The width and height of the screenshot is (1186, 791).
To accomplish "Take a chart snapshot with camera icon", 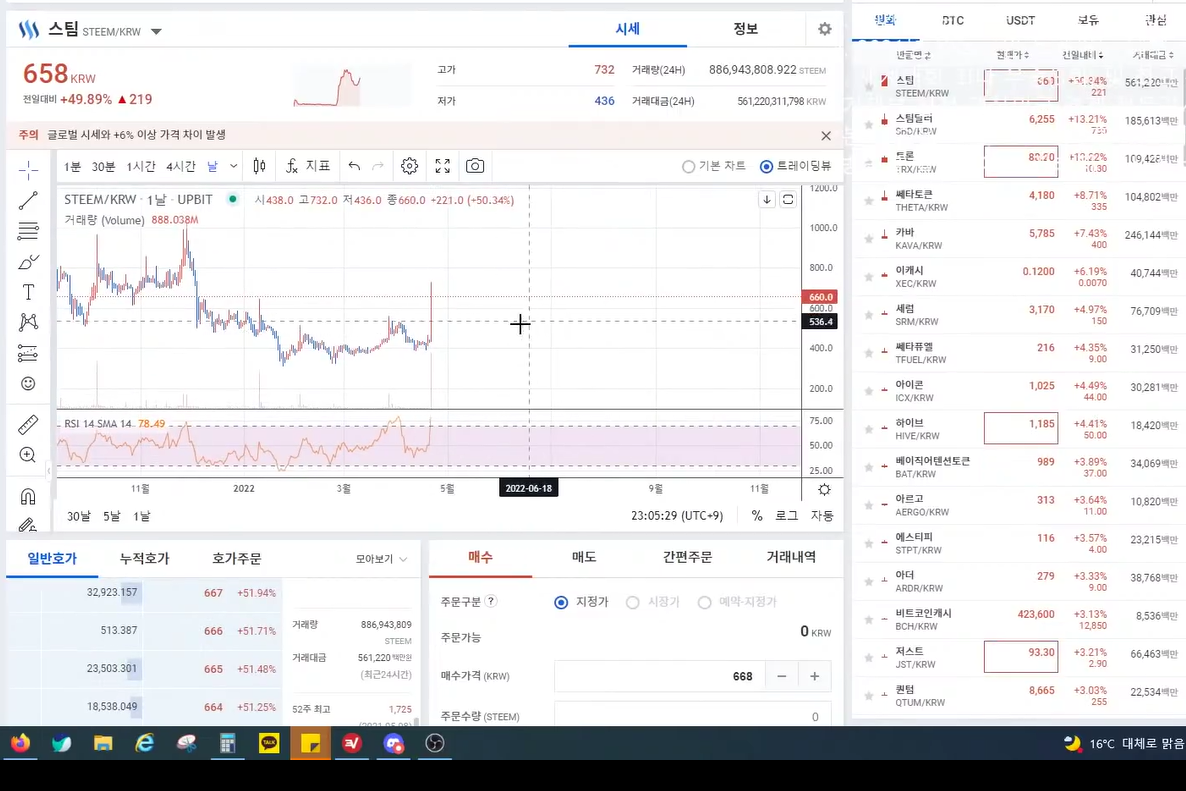I will pos(475,166).
